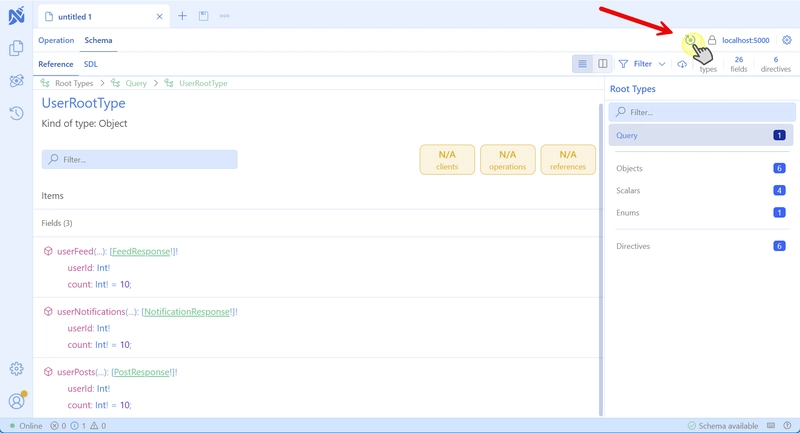Open the PostResponse type link

pyautogui.click(x=141, y=372)
